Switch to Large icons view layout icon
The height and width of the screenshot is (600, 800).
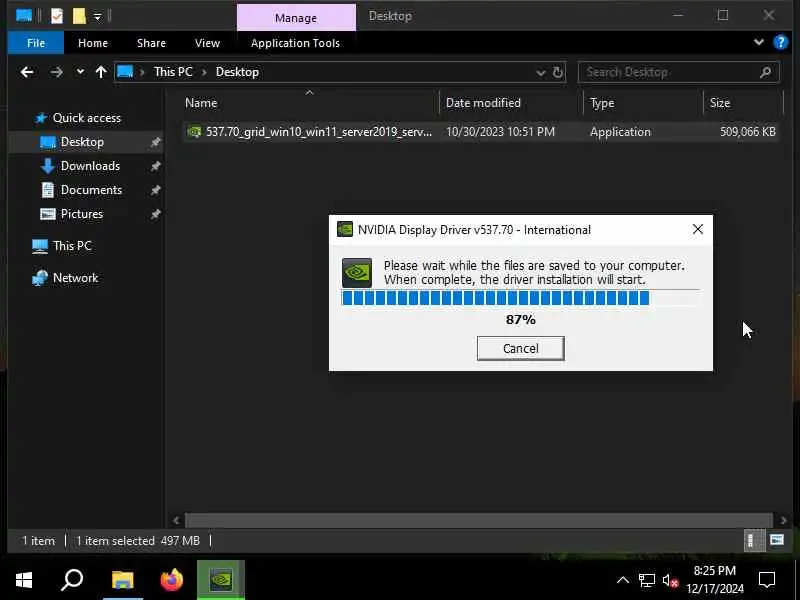pos(777,540)
